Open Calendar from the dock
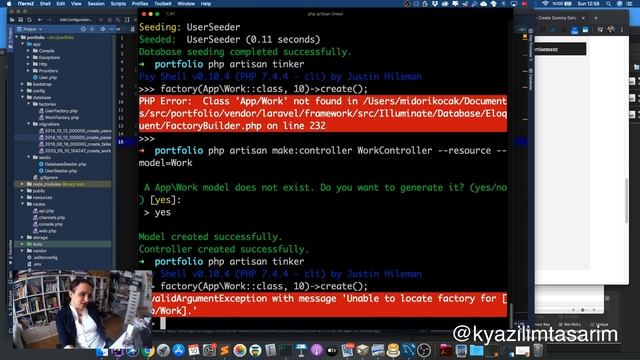This screenshot has height=360, width=640. click(193, 350)
